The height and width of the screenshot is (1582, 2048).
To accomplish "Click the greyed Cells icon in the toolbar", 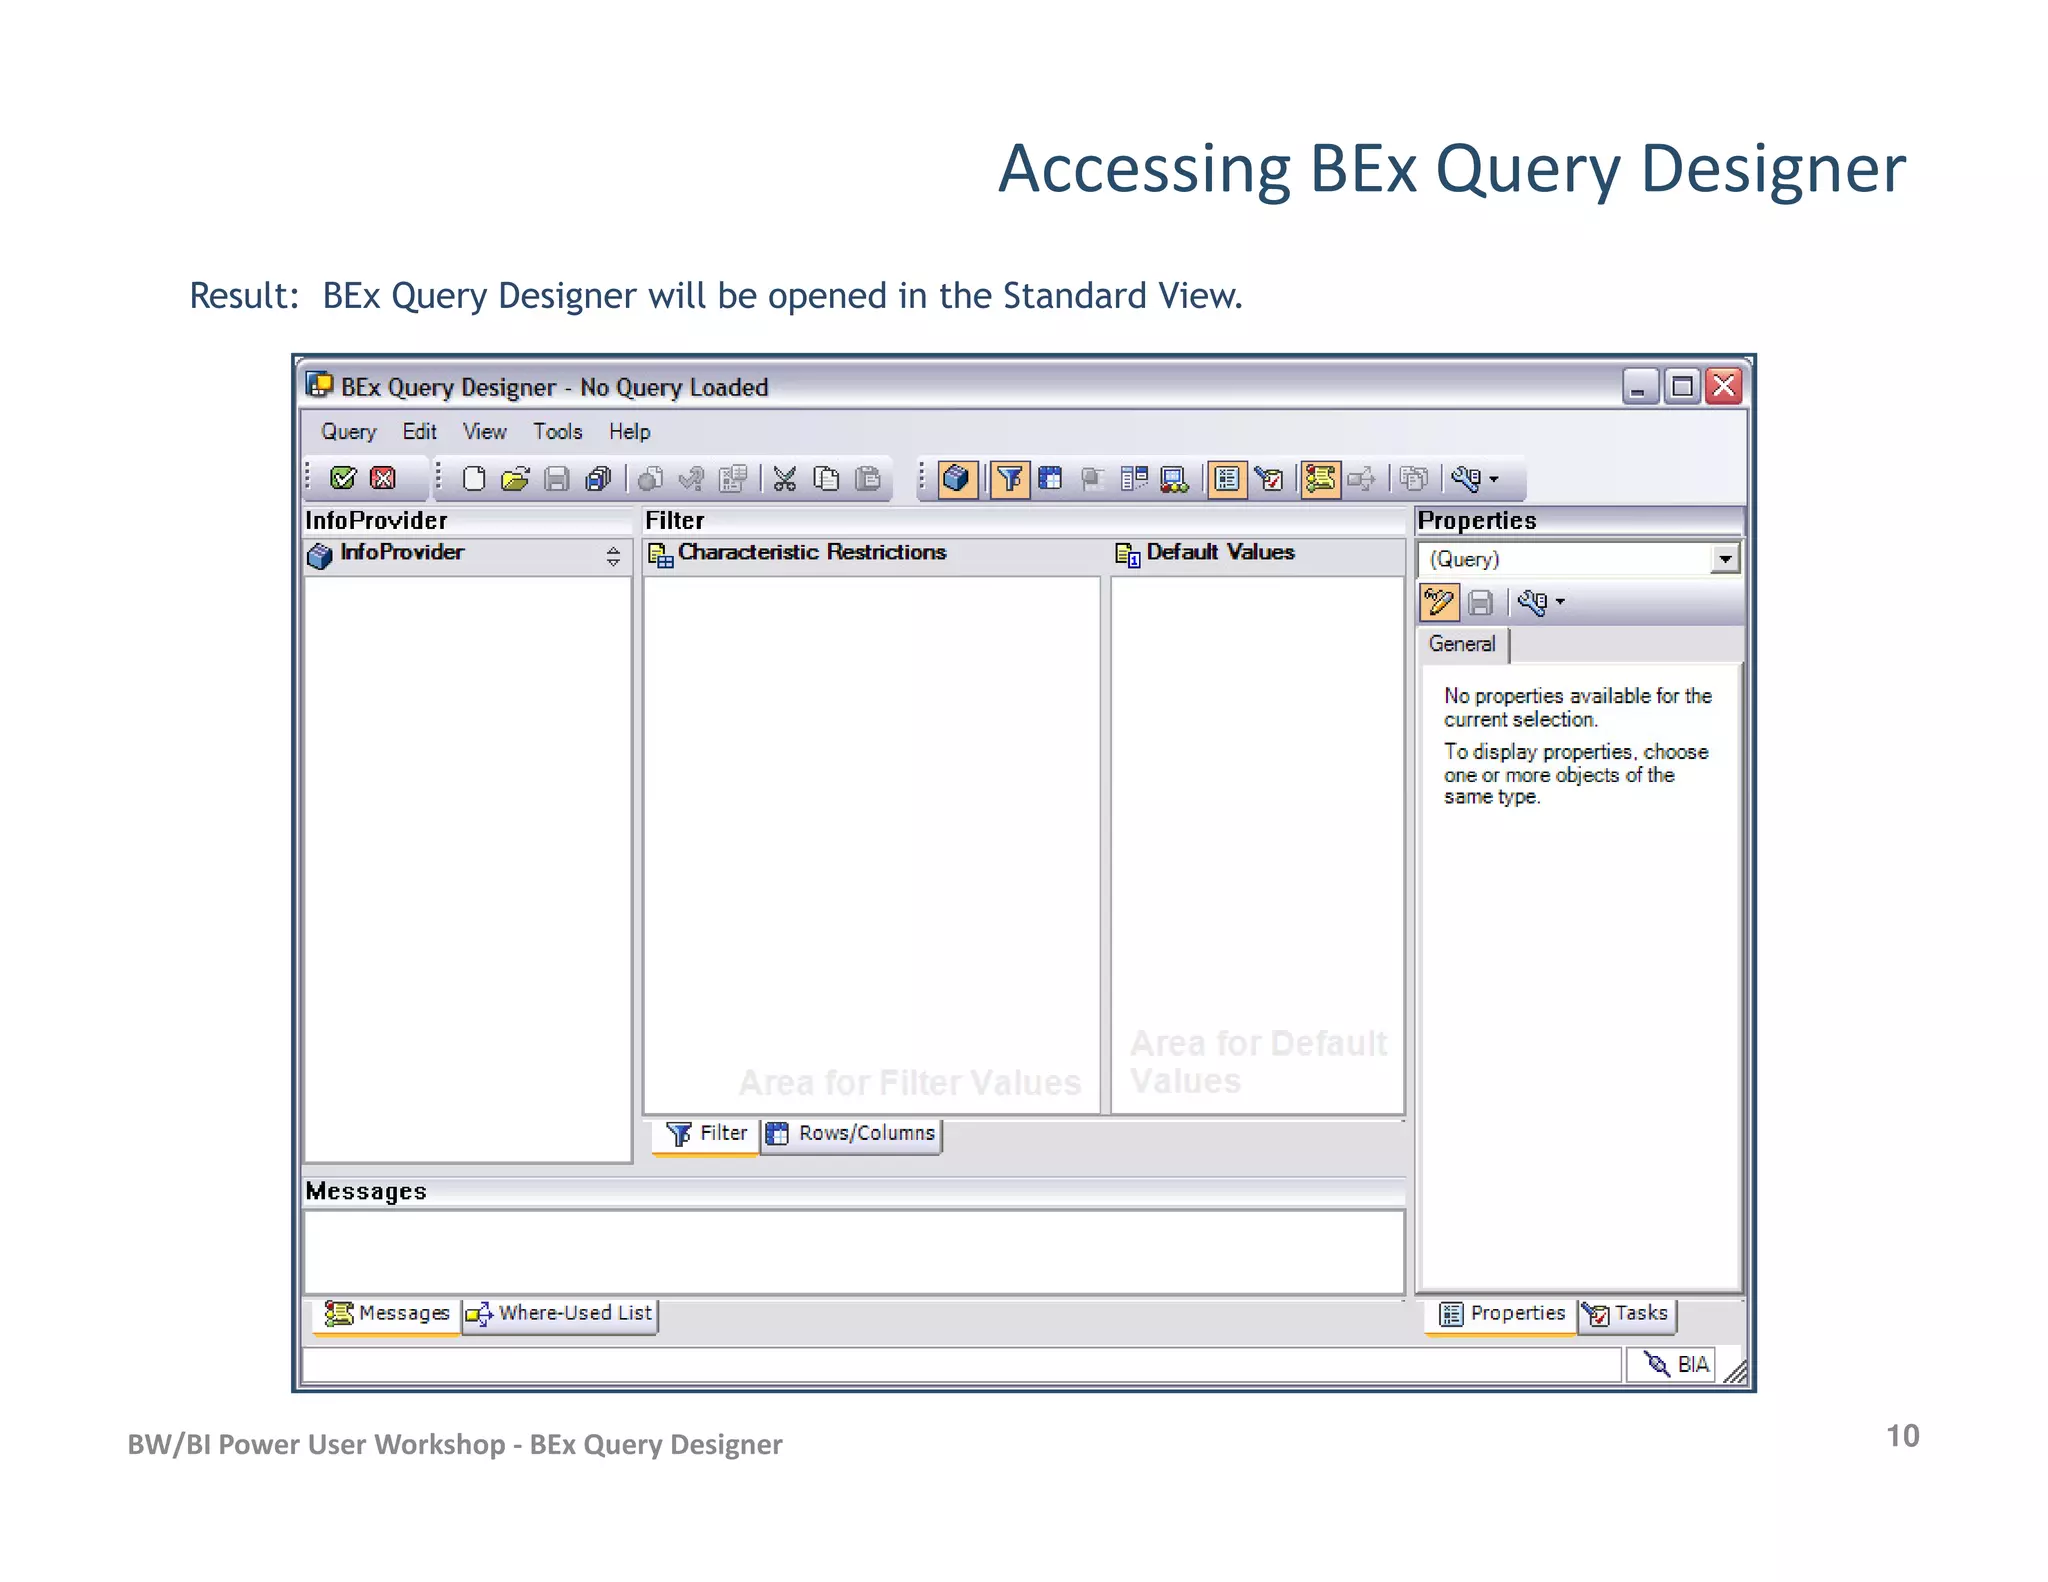I will [1092, 479].
